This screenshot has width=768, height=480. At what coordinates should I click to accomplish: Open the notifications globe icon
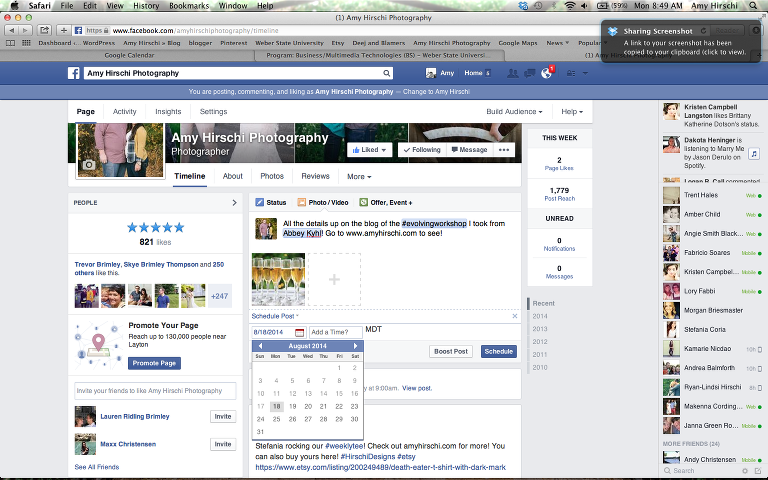click(546, 73)
